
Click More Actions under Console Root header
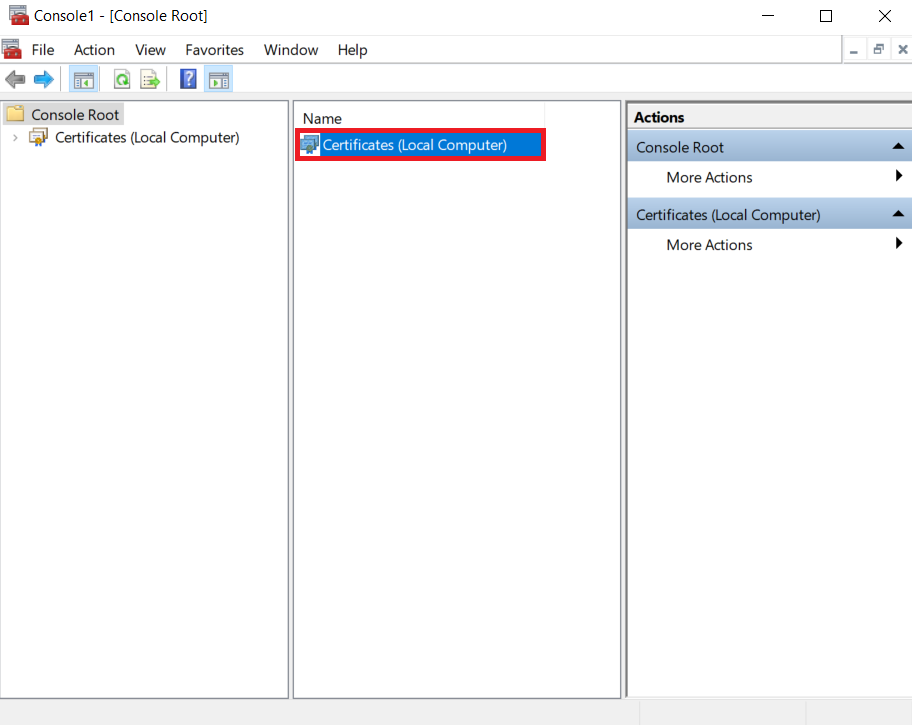point(709,177)
